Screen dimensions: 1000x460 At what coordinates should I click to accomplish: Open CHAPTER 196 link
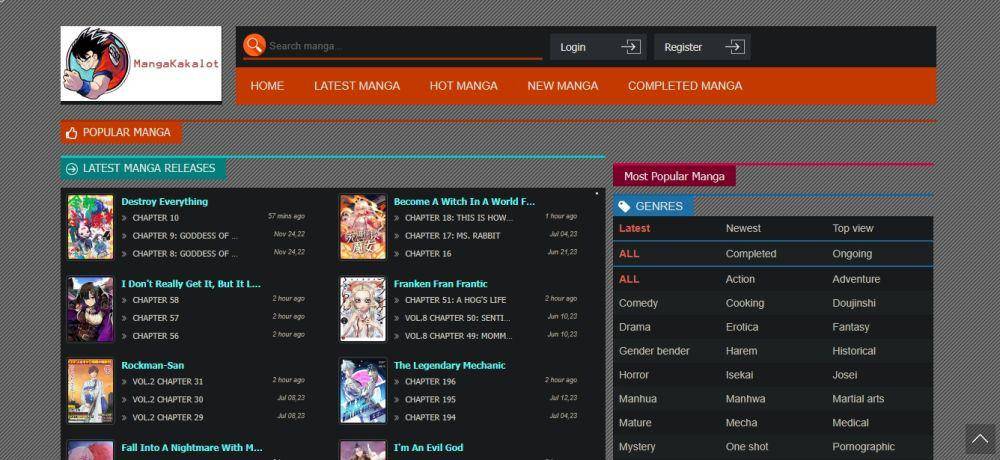point(430,382)
